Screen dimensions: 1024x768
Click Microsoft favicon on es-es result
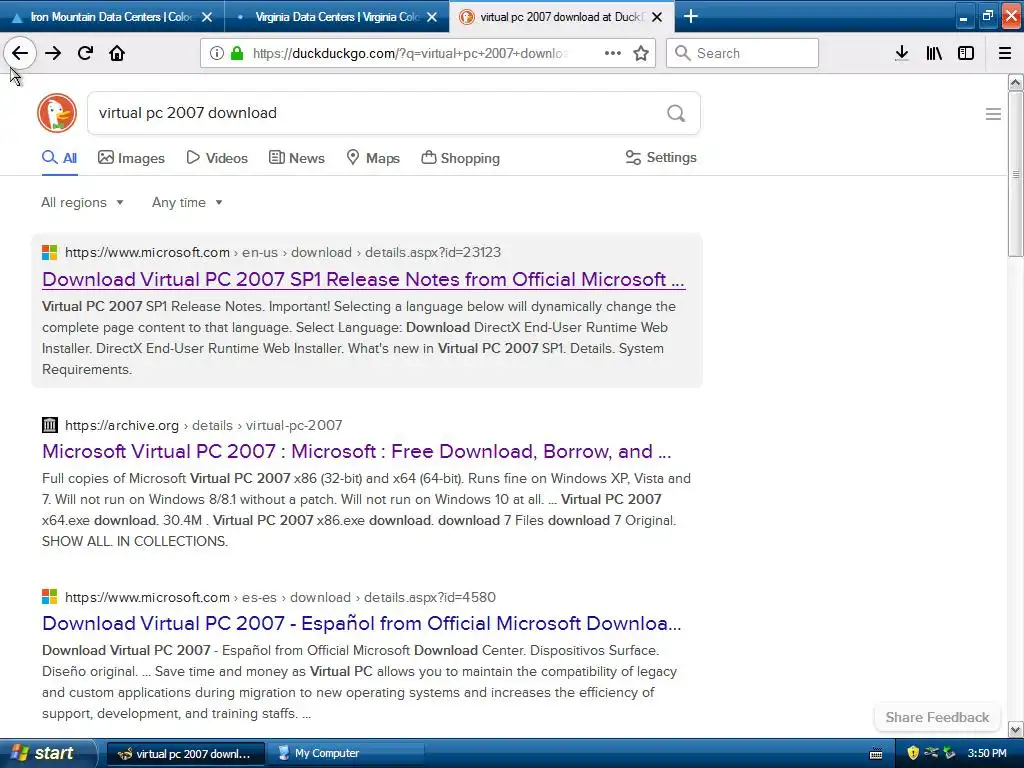tap(50, 597)
